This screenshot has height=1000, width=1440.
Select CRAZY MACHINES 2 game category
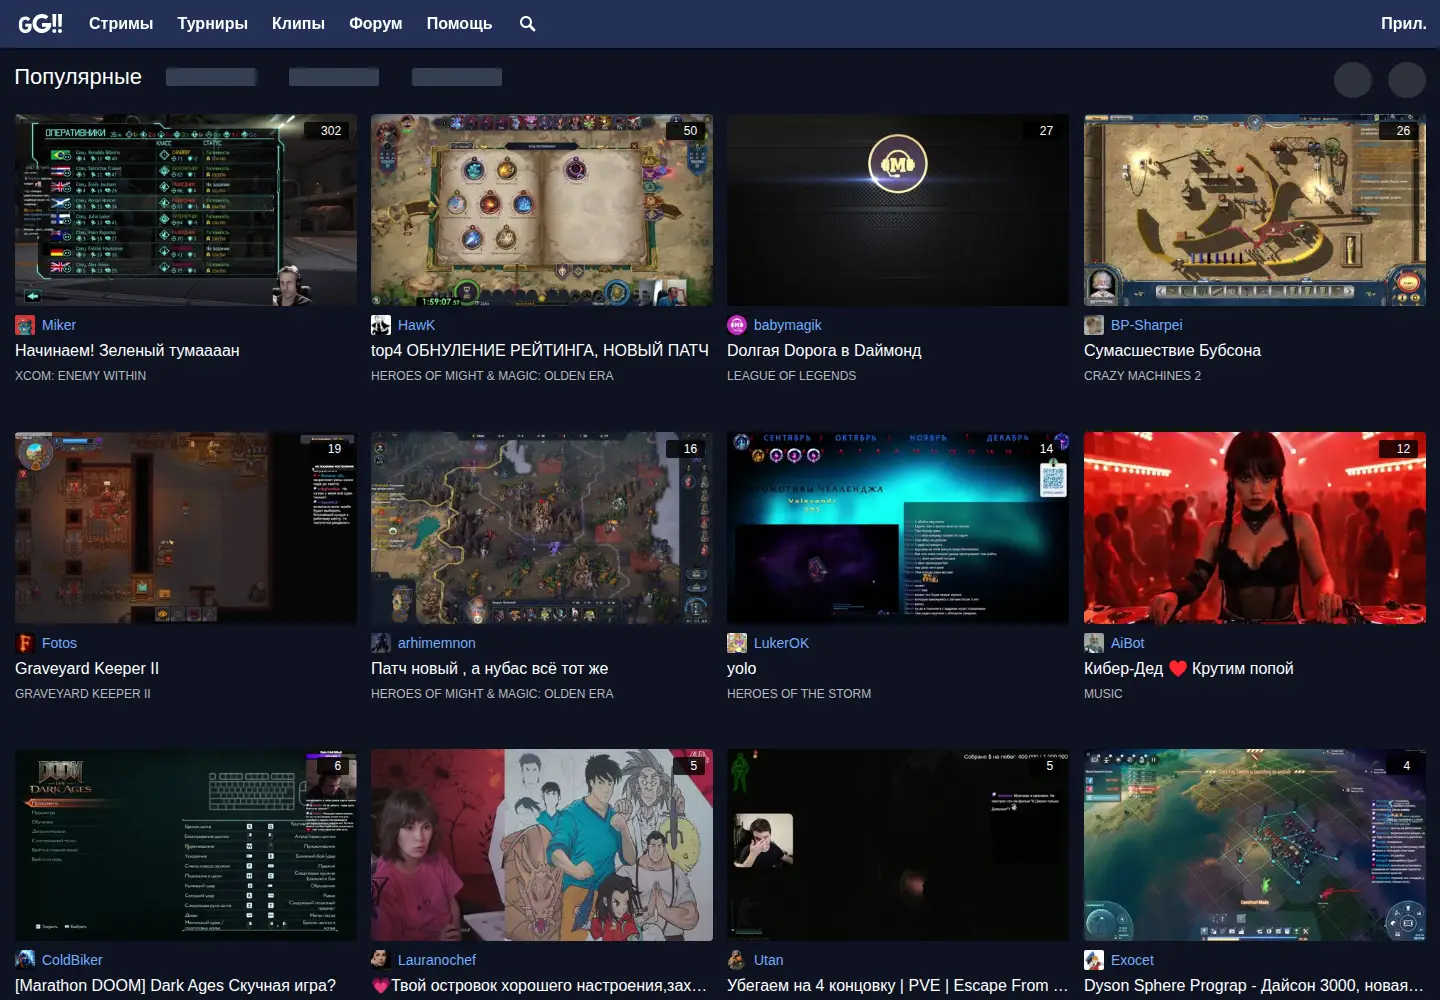pos(1142,376)
